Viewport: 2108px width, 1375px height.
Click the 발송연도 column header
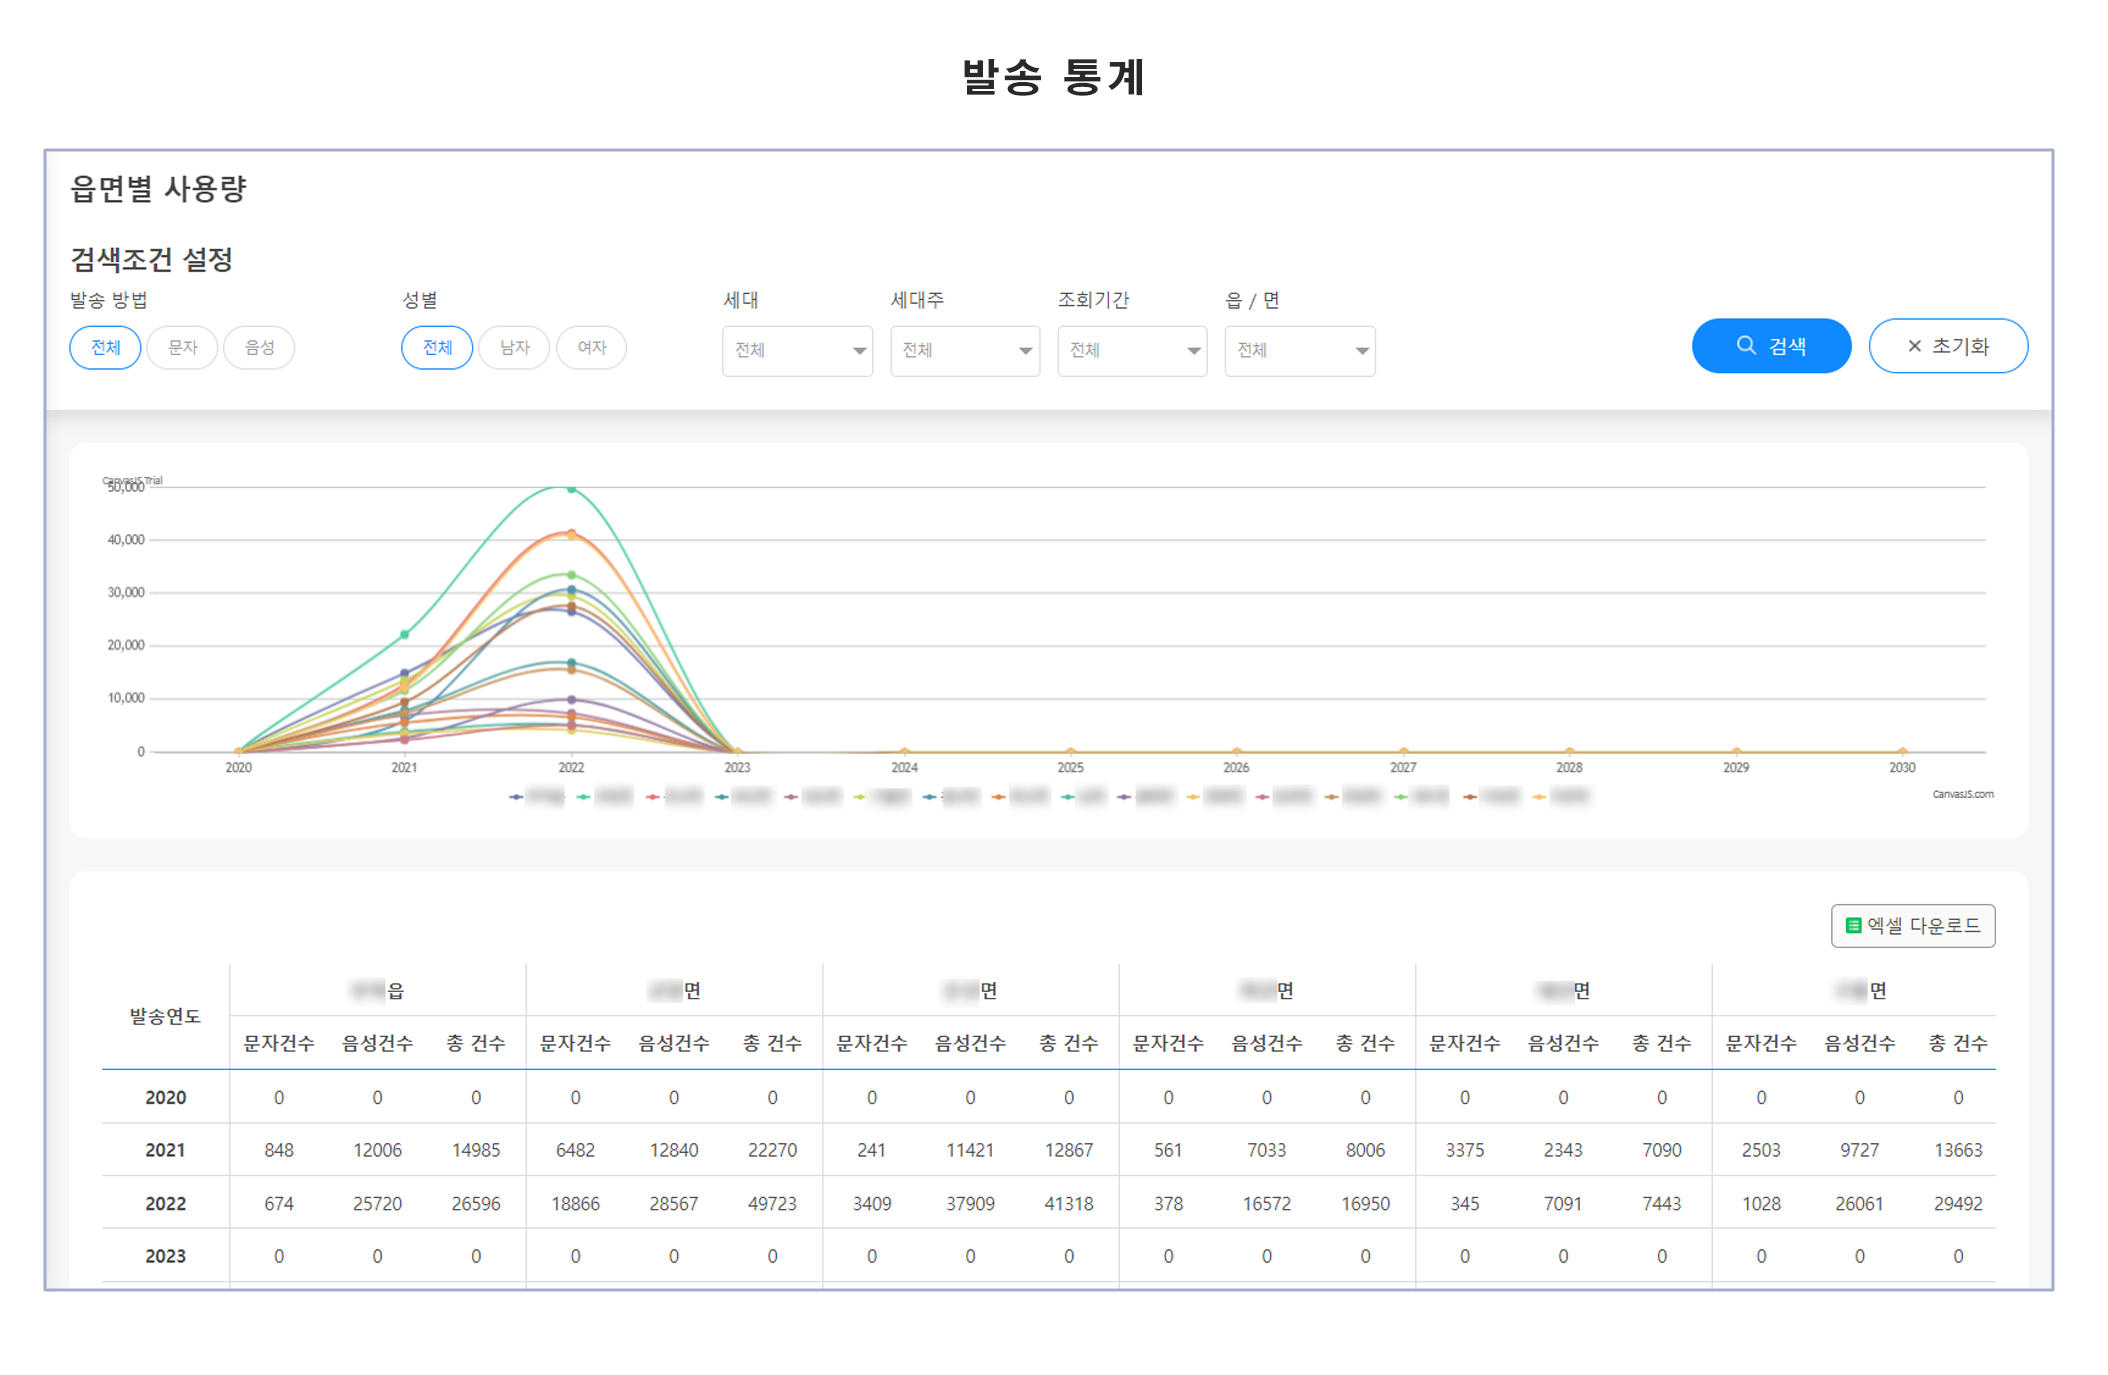point(165,1016)
